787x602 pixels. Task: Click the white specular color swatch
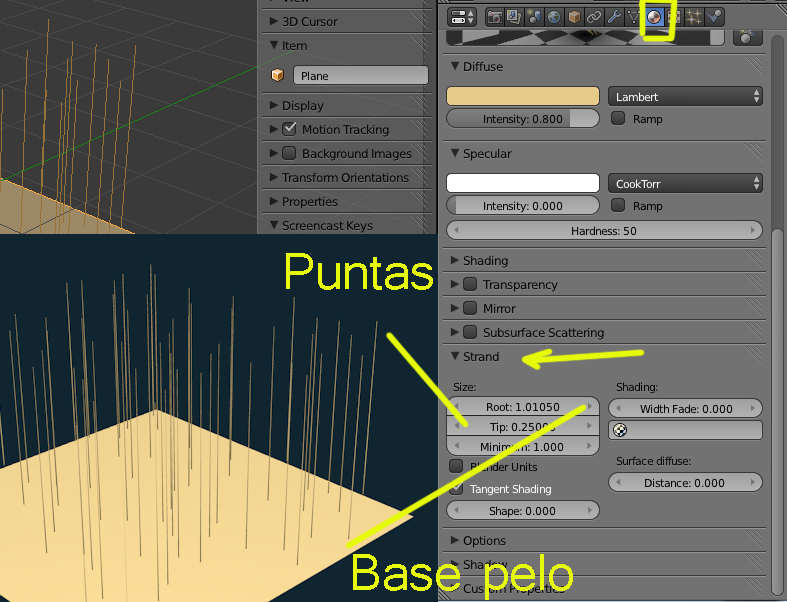522,183
